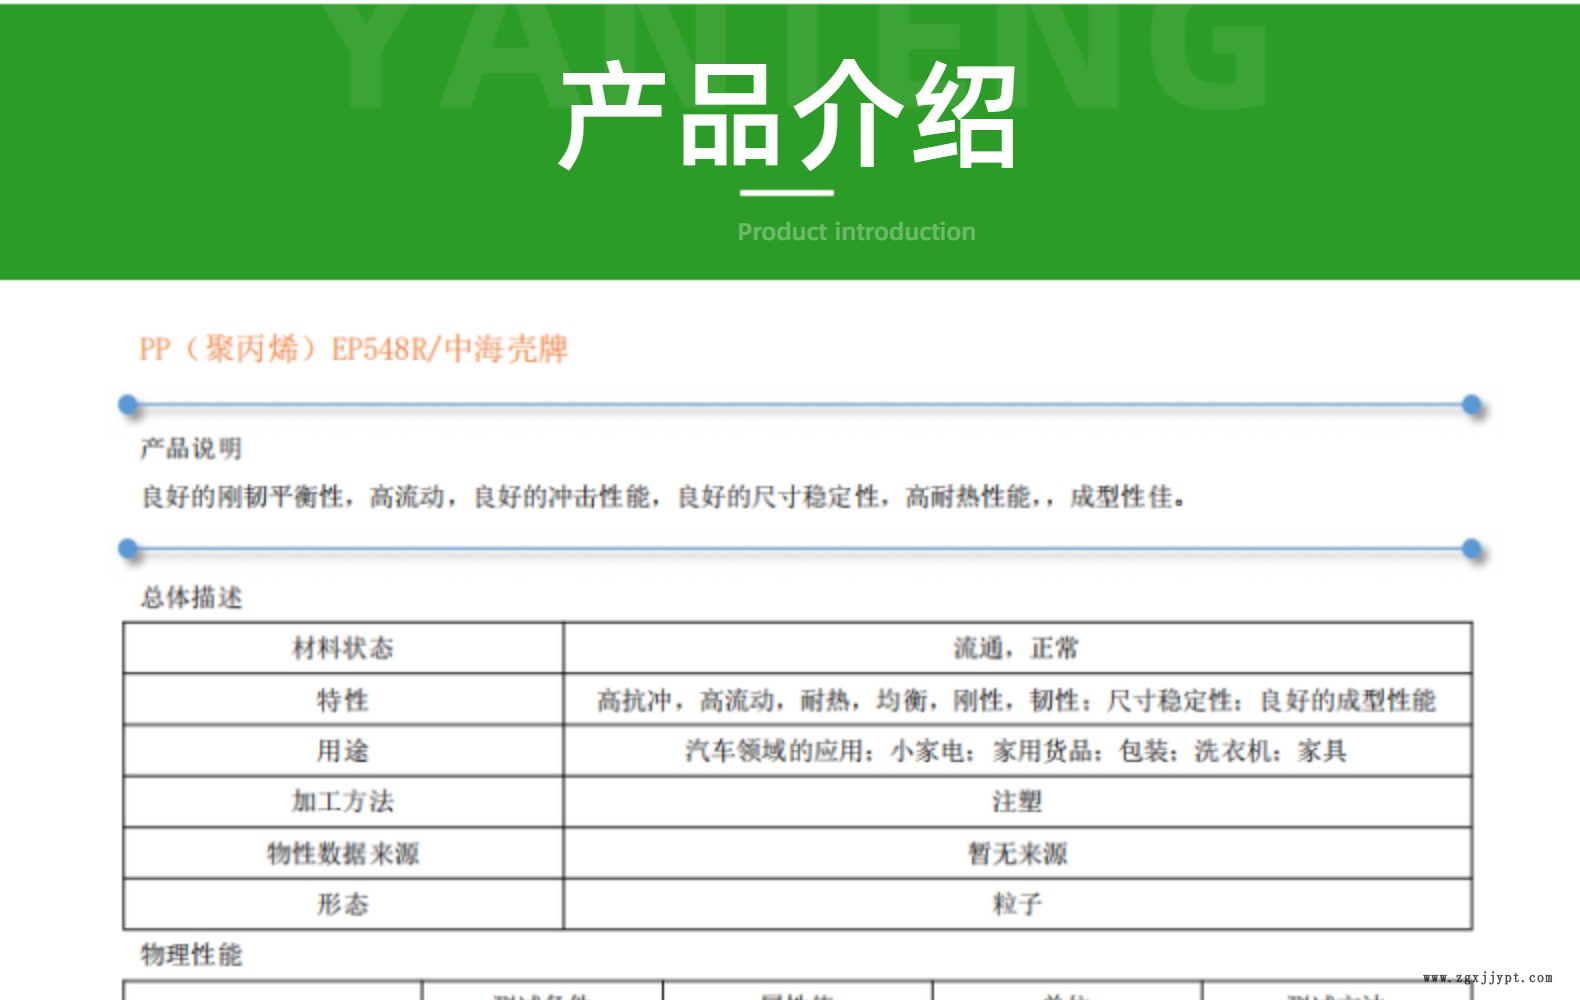The image size is (1580, 1000).
Task: Click the orange PP（聚丙烯）EP548R/中海壳牌 title
Action: [353, 349]
